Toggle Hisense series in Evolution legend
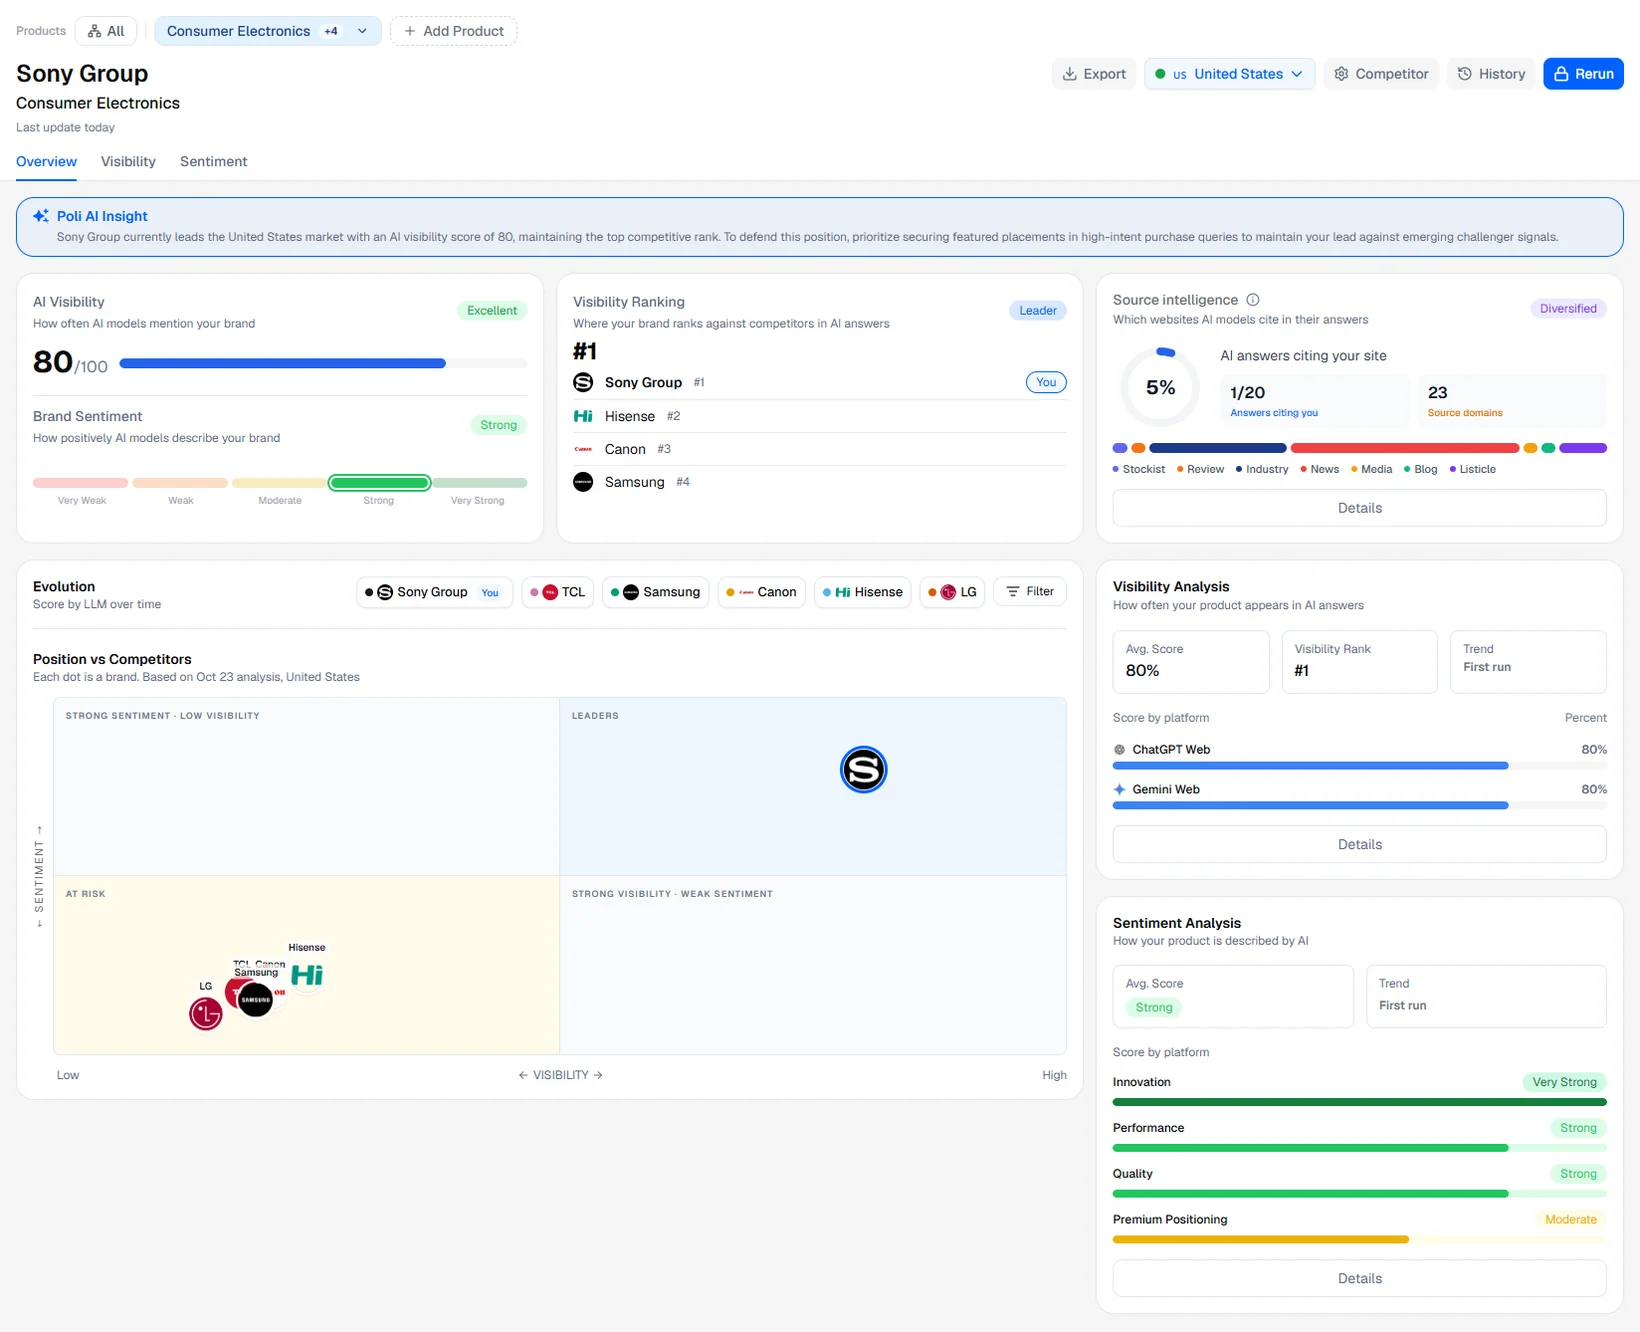 pyautogui.click(x=863, y=592)
